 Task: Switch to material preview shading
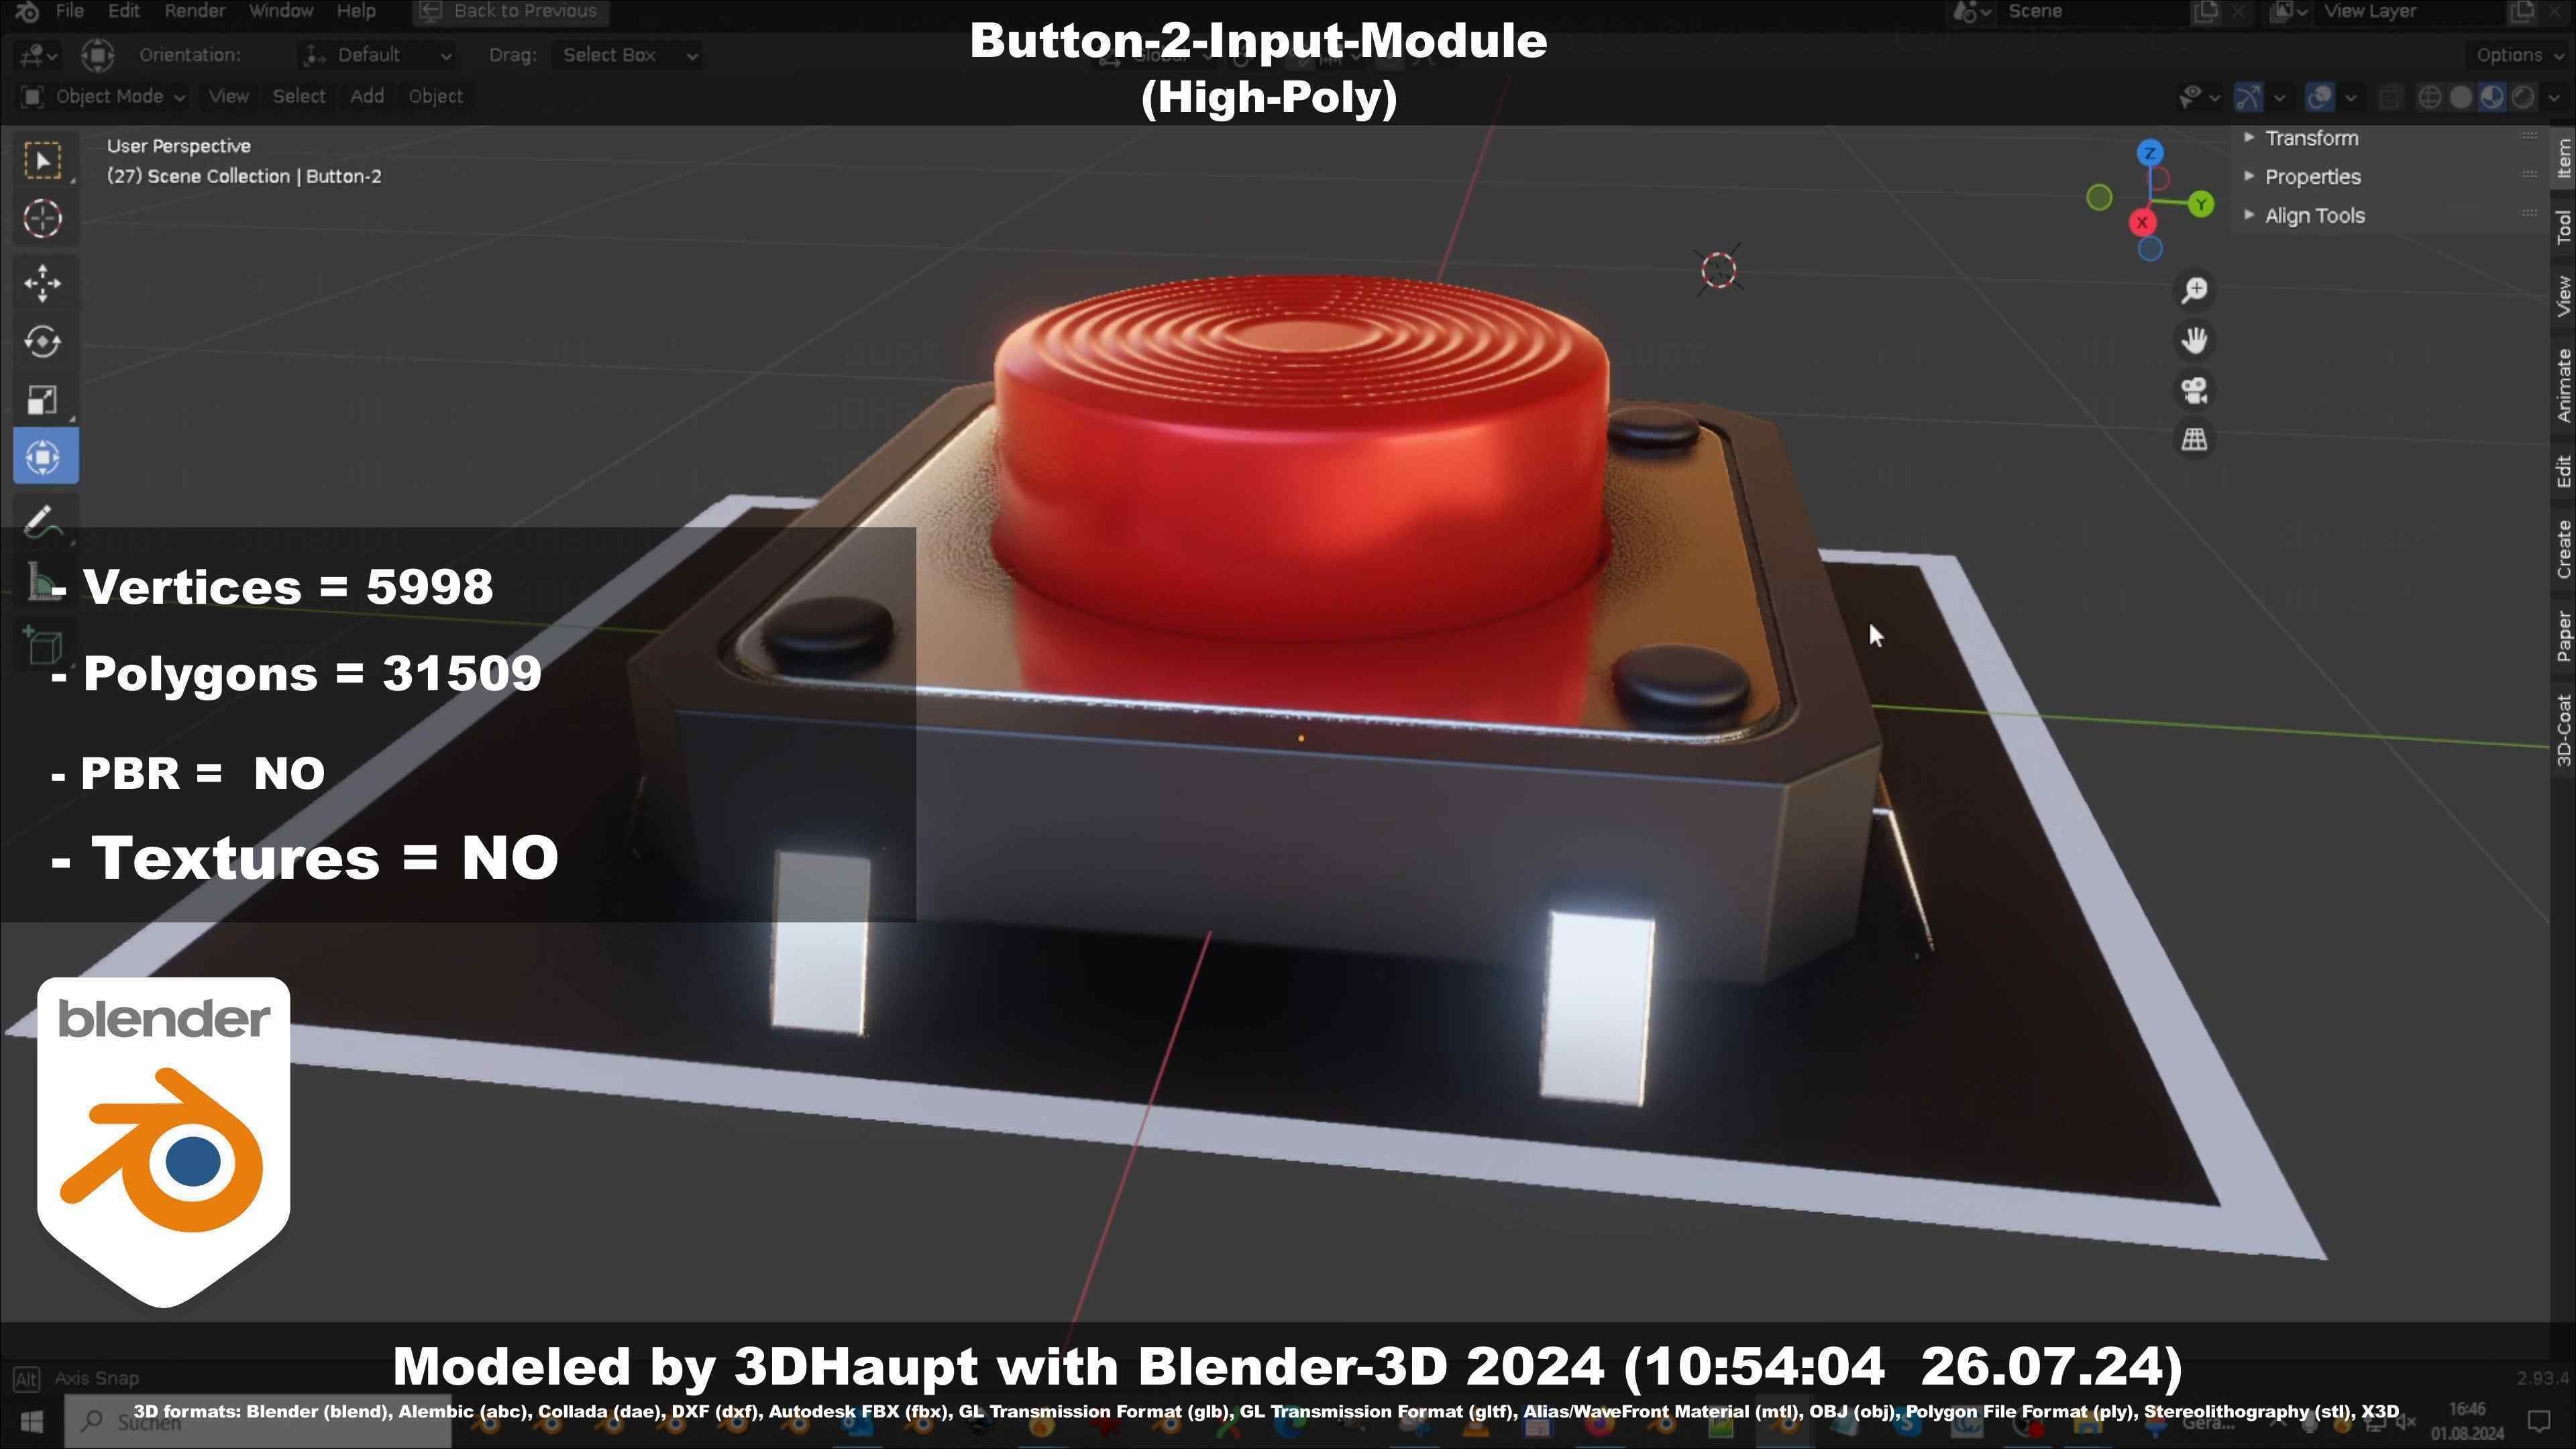click(x=2492, y=97)
